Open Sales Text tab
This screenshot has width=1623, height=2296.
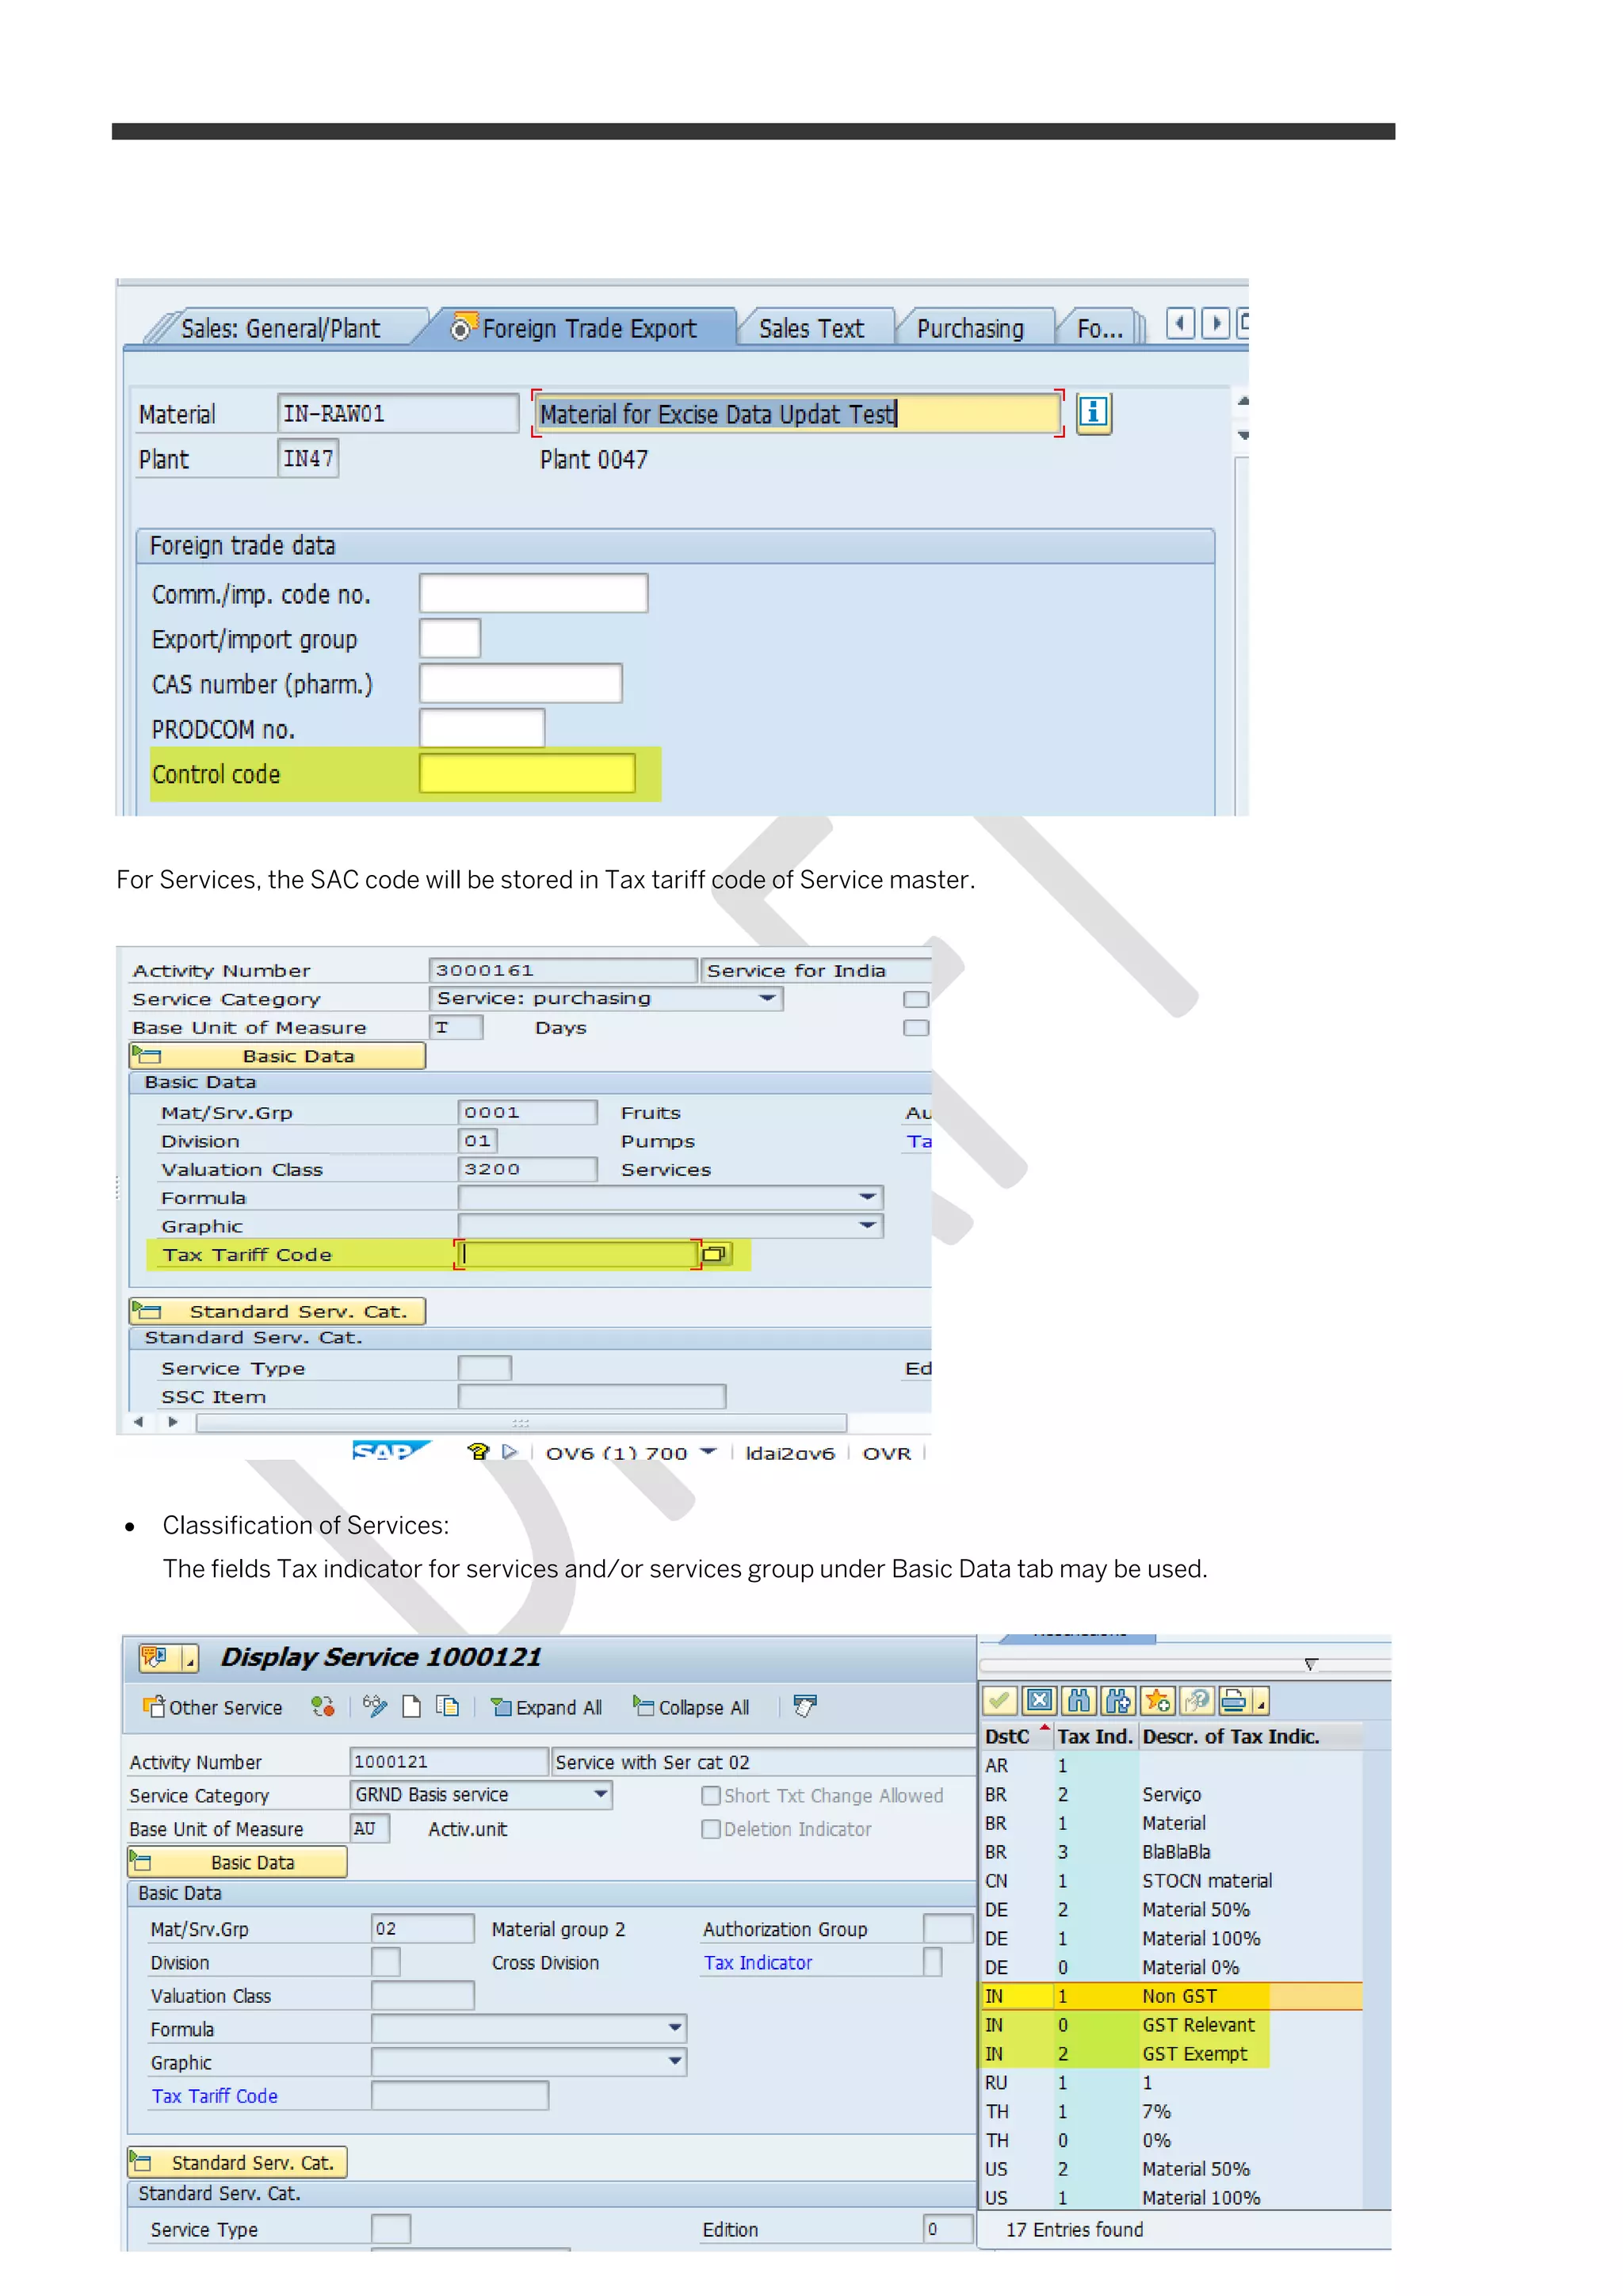click(811, 328)
